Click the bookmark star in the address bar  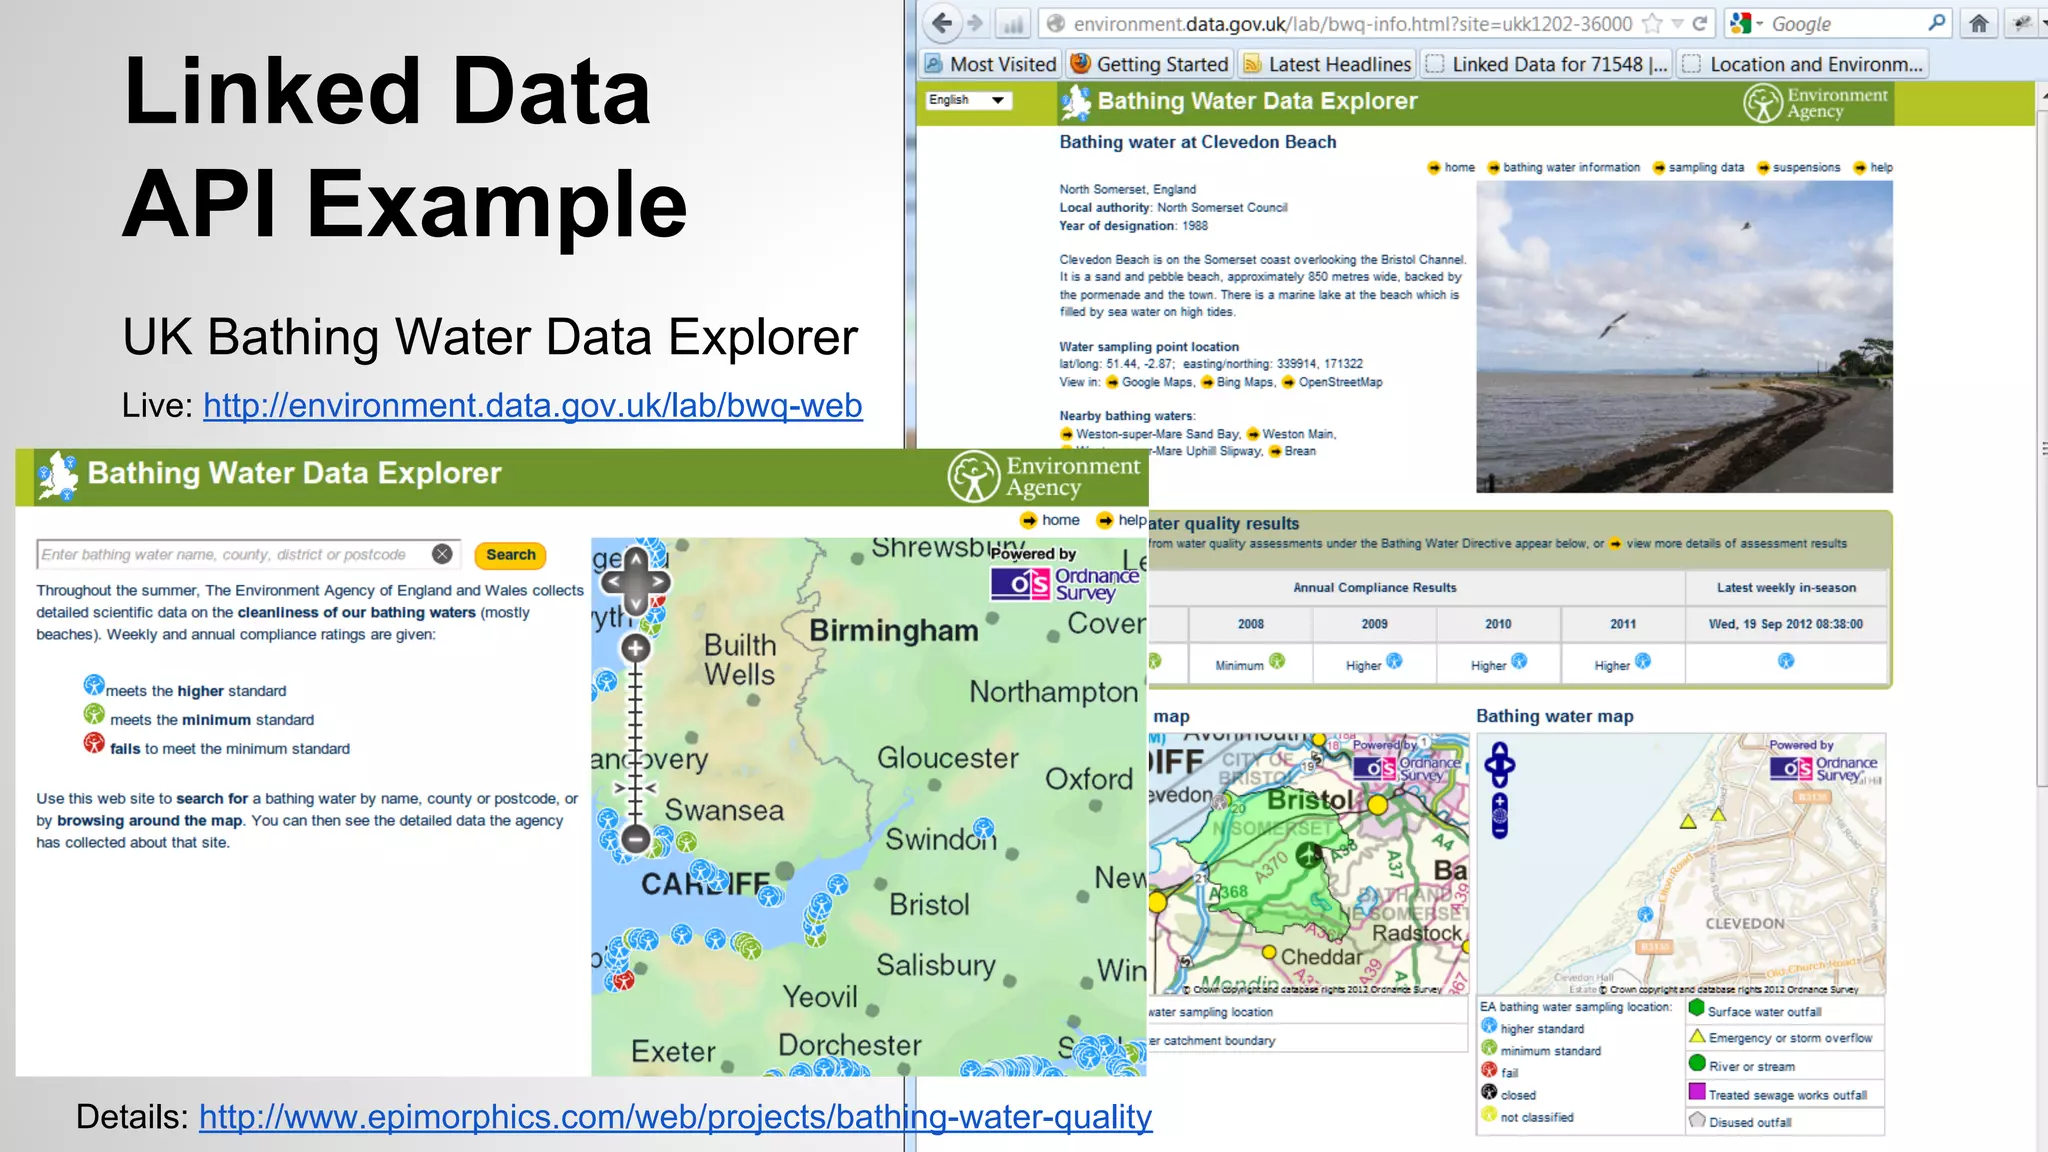(x=1654, y=23)
